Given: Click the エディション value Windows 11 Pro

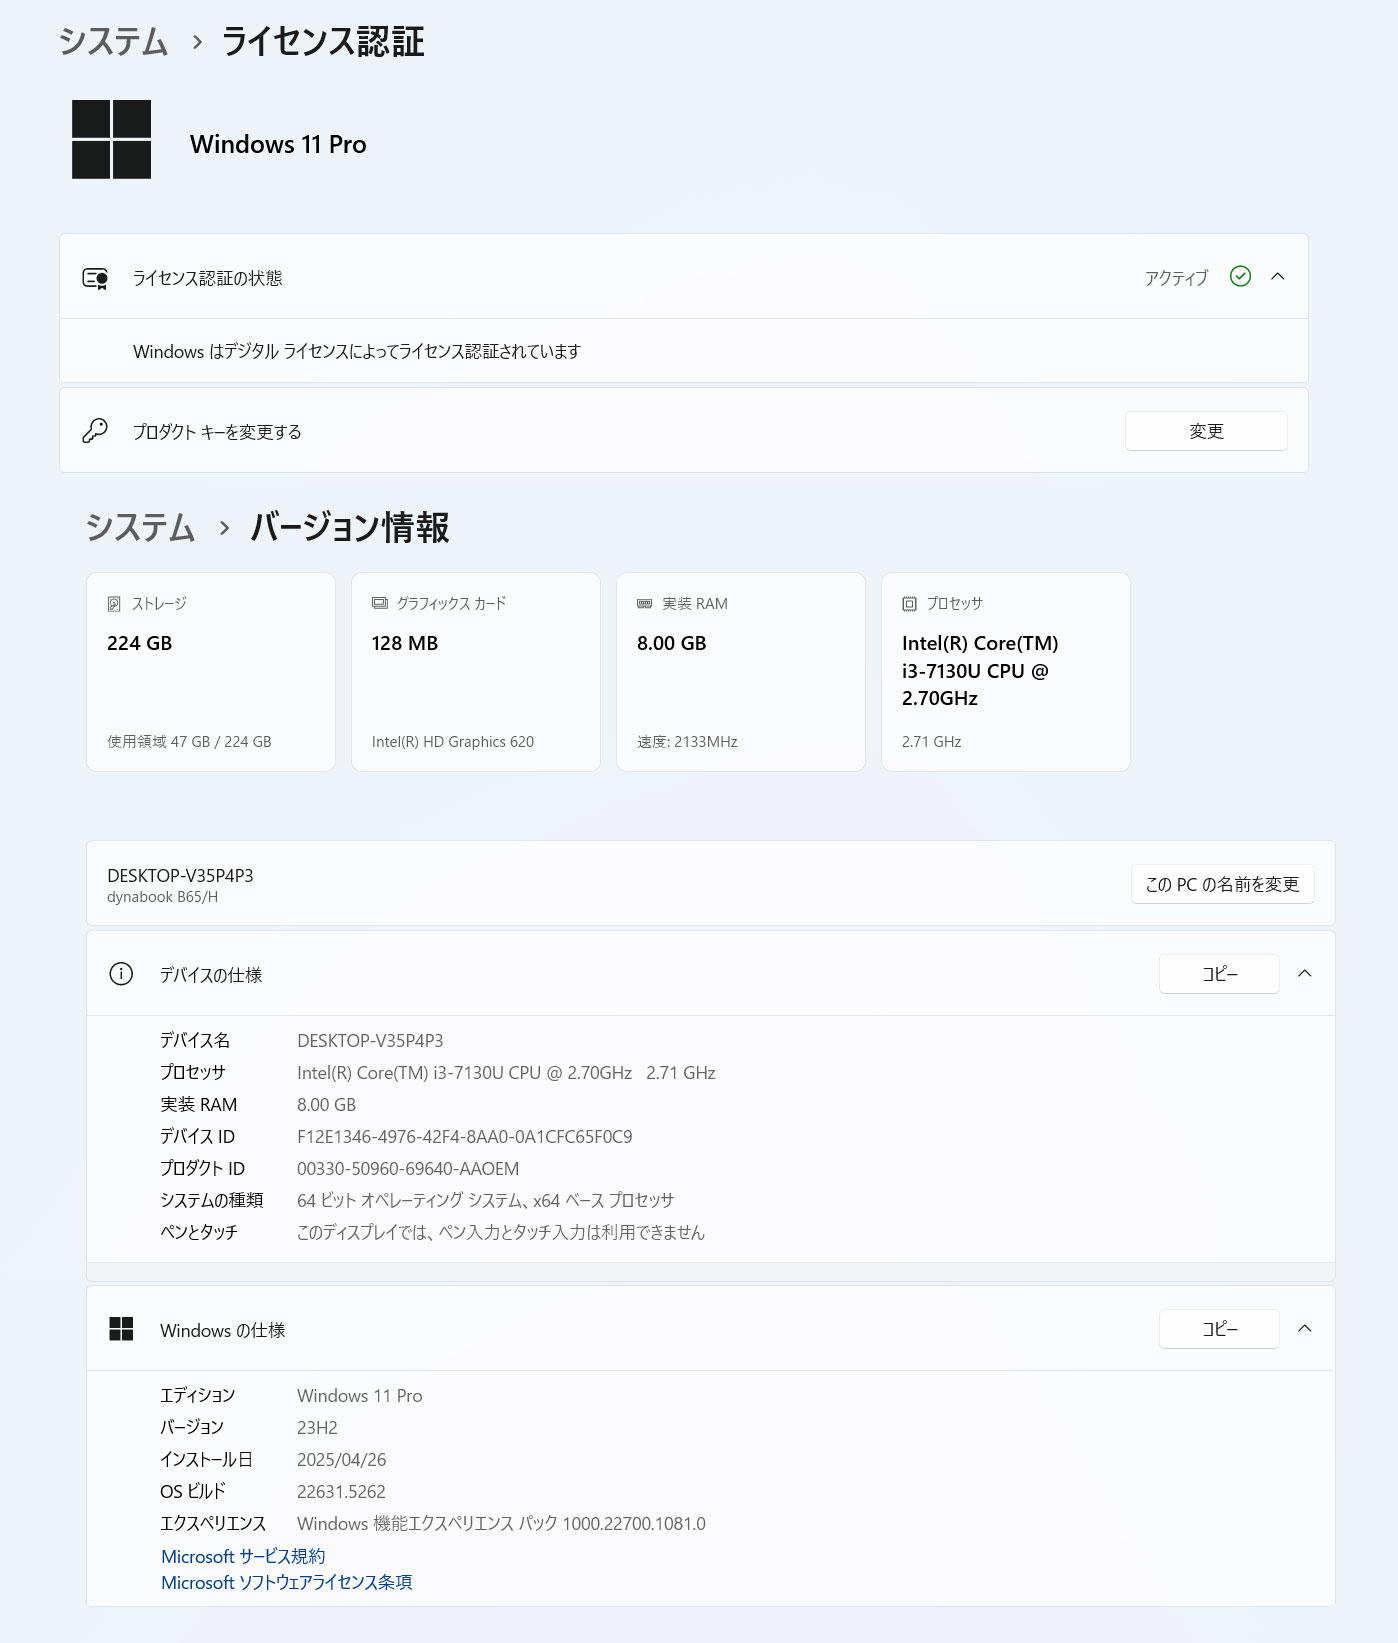Looking at the screenshot, I should pos(360,1396).
